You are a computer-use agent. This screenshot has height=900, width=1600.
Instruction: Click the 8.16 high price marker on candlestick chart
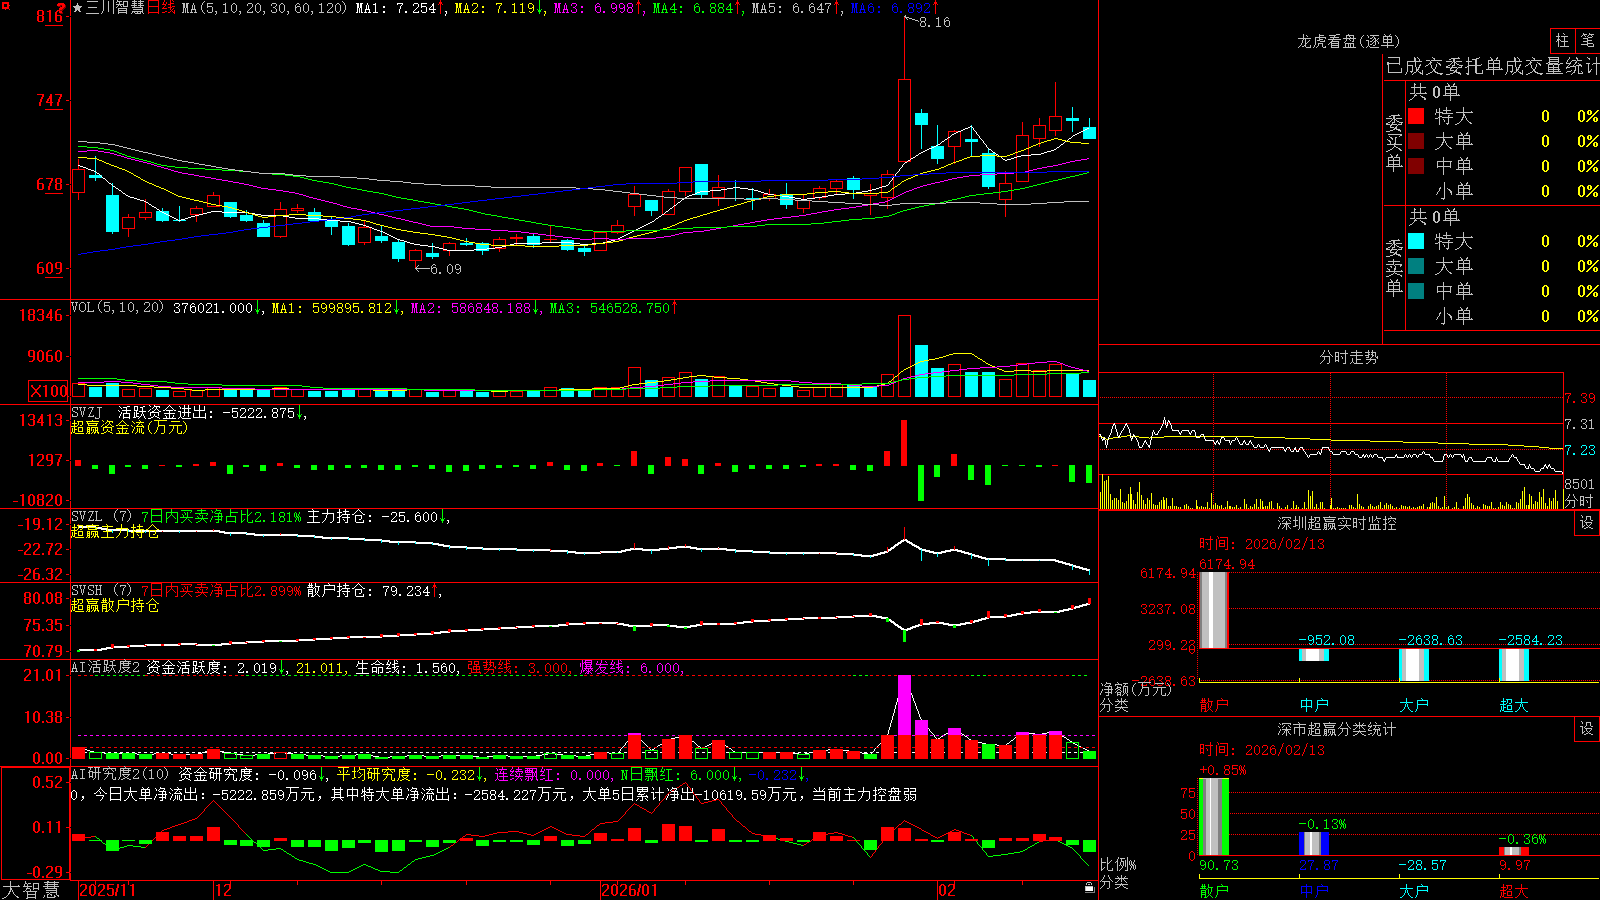[935, 22]
